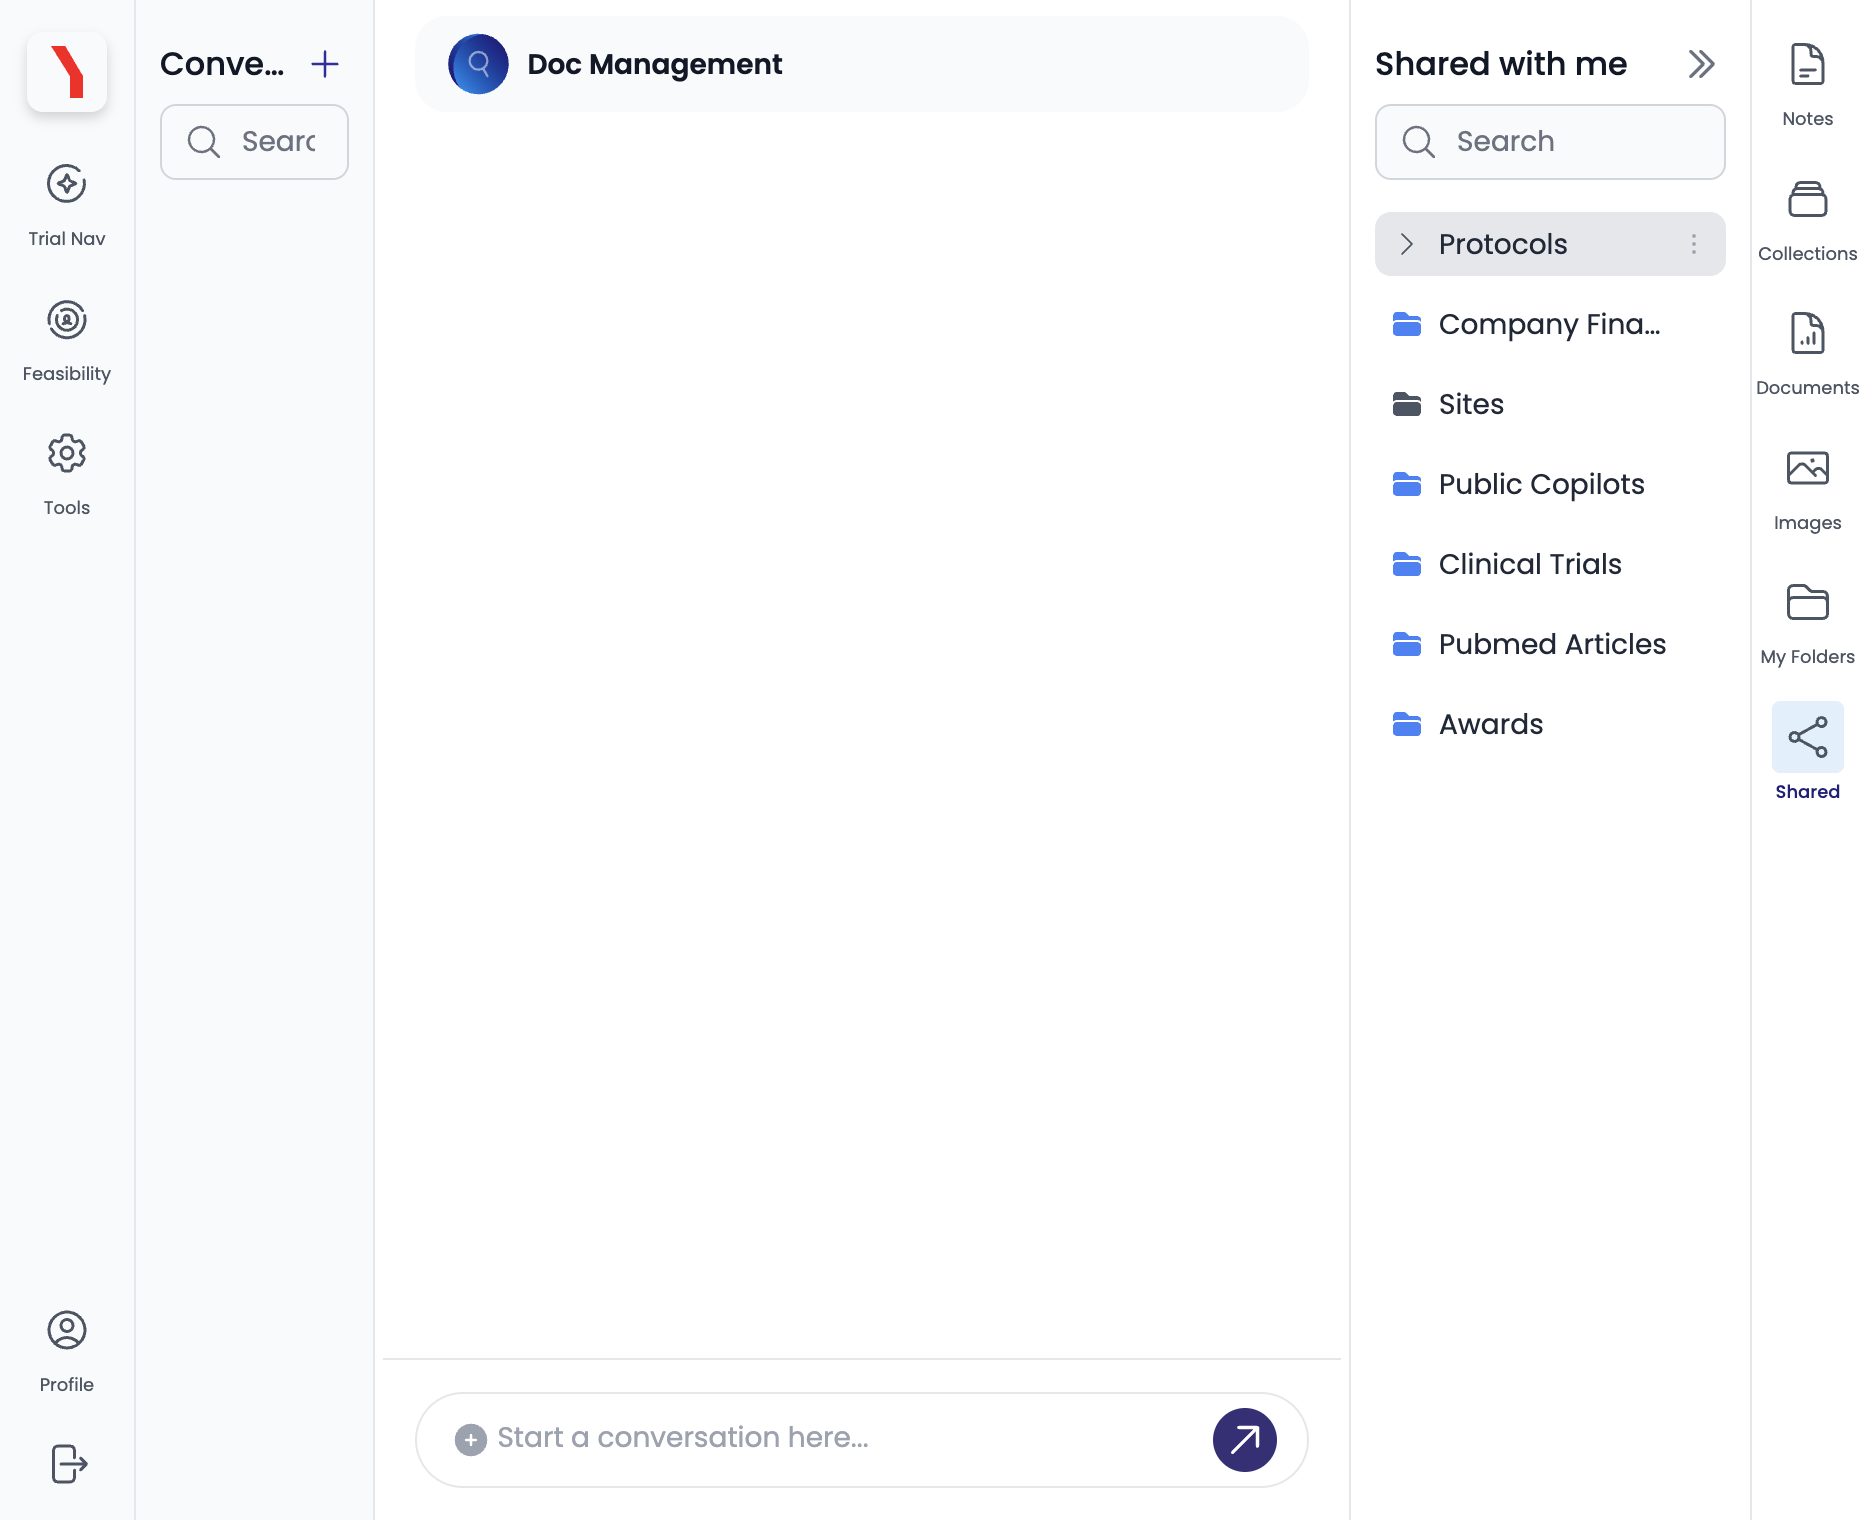
Task: Open the Pubmed Articles folder
Action: click(x=1550, y=644)
